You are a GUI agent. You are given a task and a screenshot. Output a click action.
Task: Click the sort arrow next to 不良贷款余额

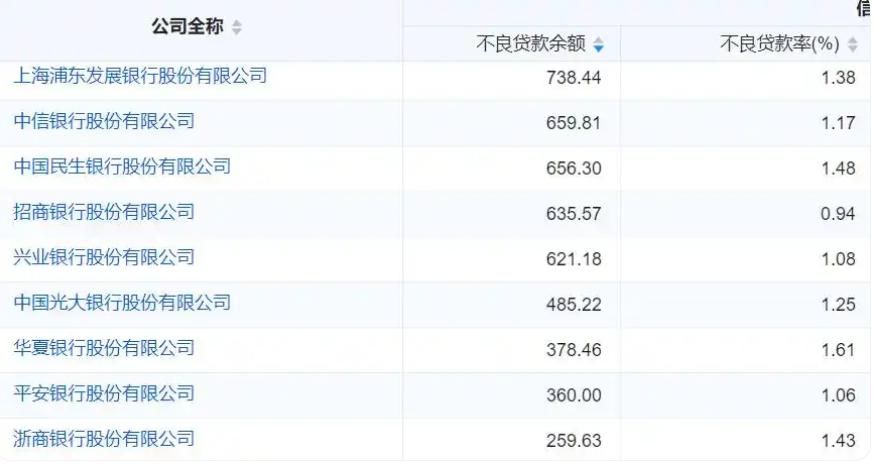598,45
